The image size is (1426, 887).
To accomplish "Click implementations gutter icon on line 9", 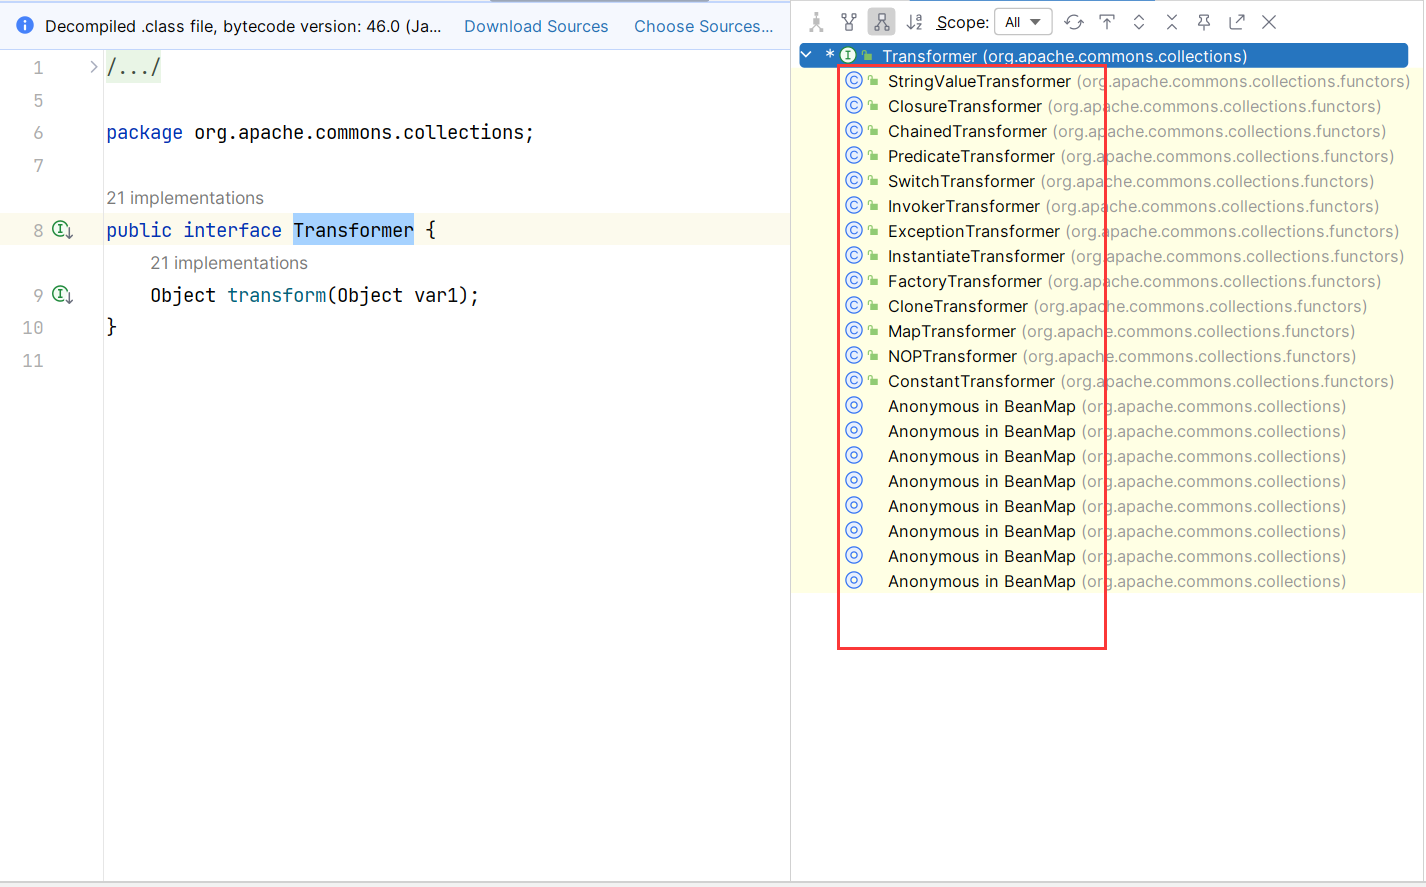I will tap(62, 295).
